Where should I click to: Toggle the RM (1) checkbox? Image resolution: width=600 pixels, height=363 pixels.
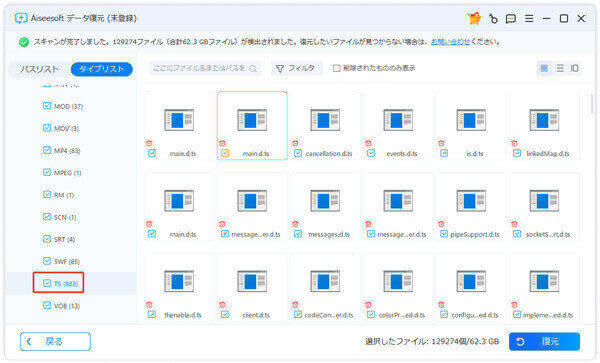(x=47, y=194)
